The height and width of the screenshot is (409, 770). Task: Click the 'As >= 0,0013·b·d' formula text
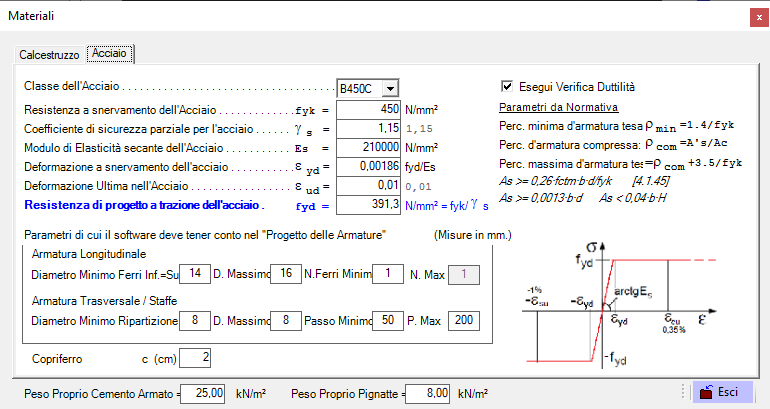point(541,198)
